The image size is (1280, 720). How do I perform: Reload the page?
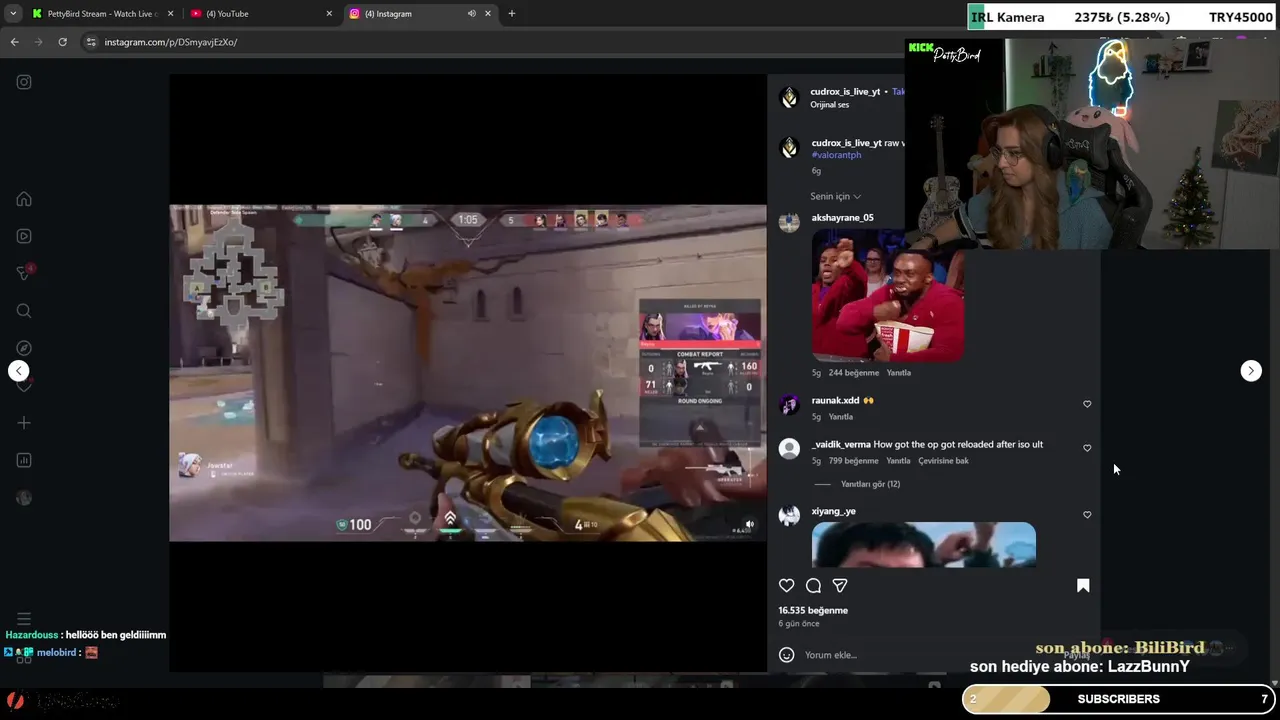(x=62, y=42)
